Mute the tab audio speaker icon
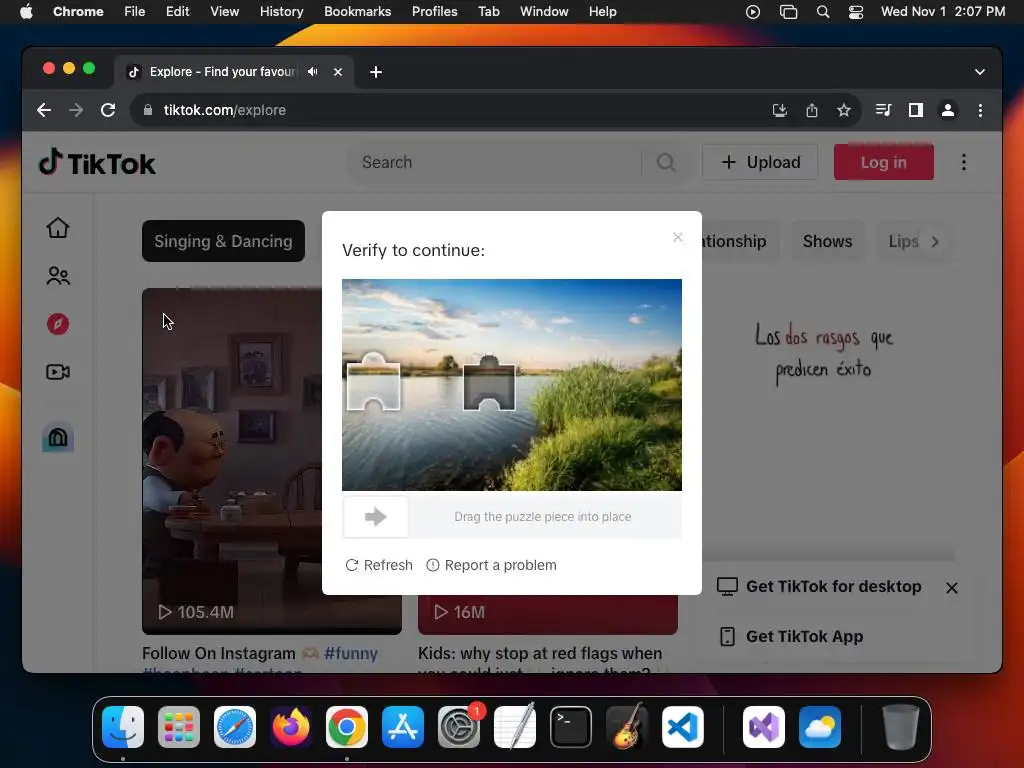The image size is (1024, 768). coord(313,72)
